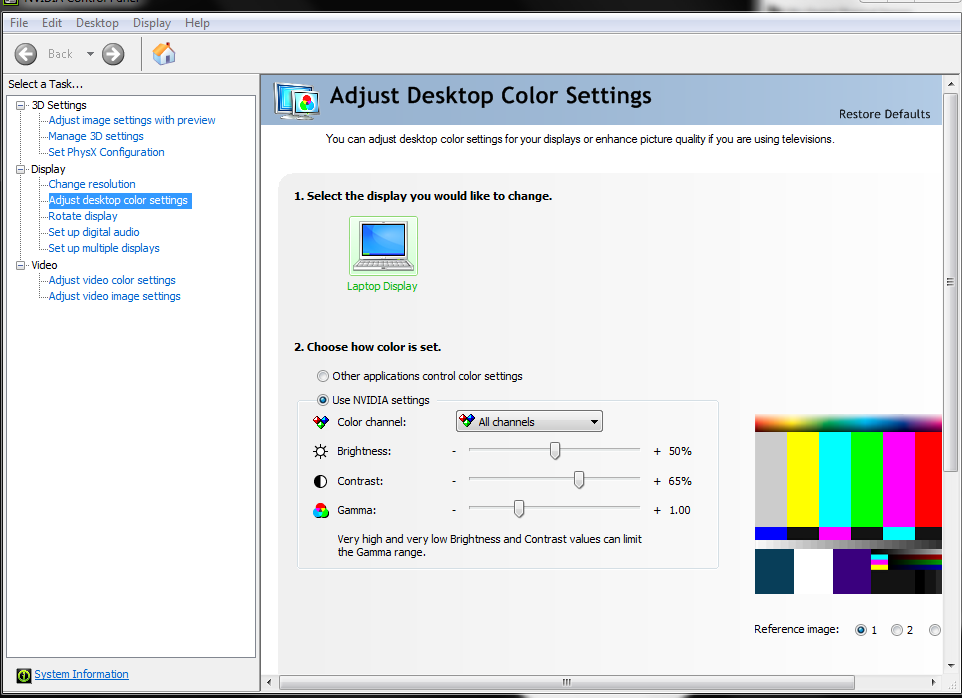Click the 3D Settings tree label

[59, 105]
